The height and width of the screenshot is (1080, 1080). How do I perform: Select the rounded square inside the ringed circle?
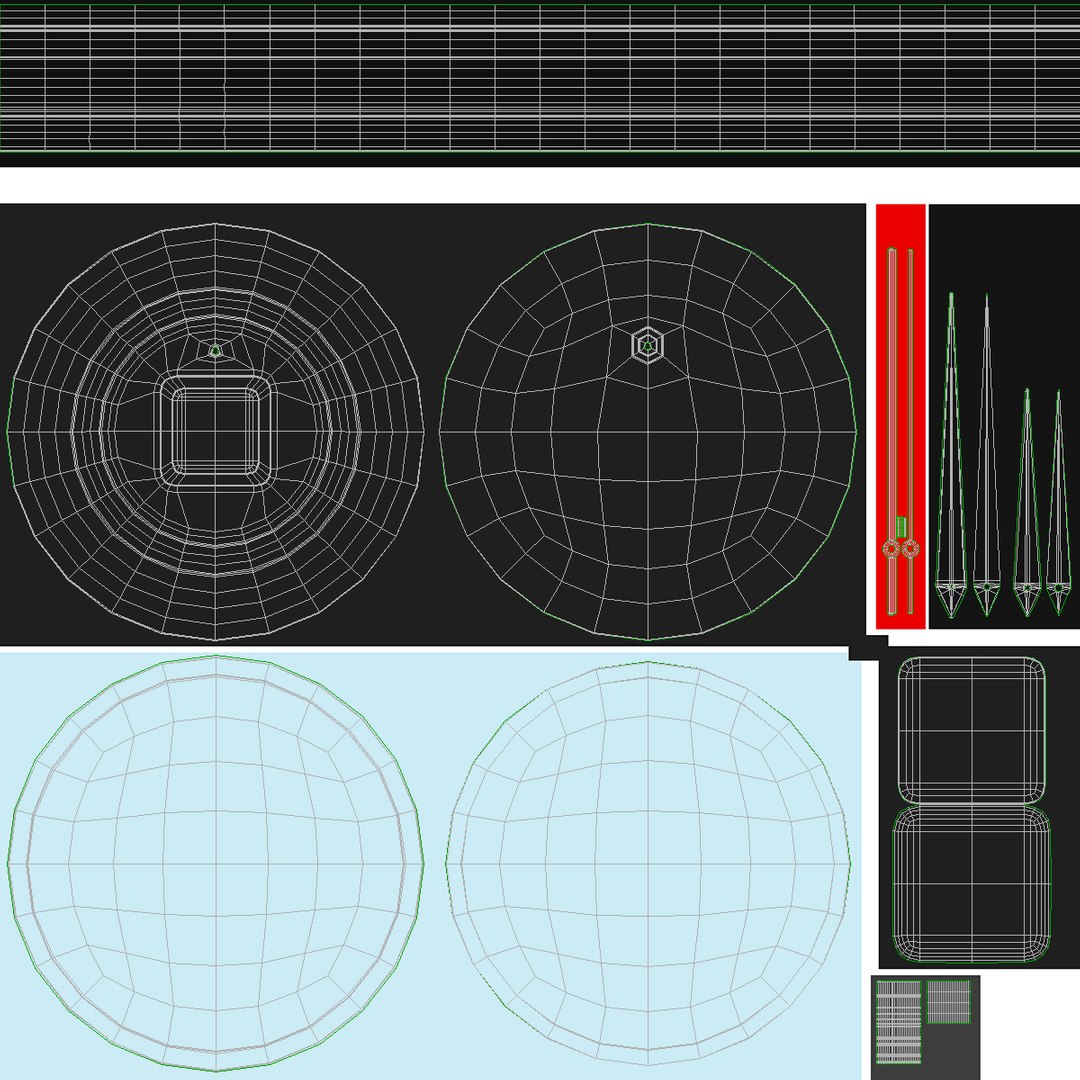(215, 432)
